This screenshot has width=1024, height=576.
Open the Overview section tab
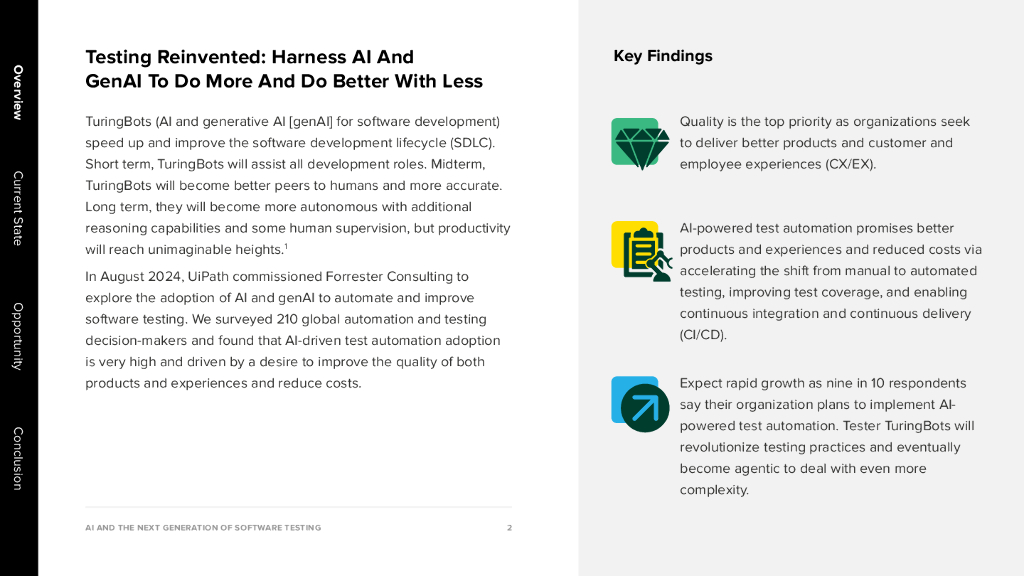(18, 92)
